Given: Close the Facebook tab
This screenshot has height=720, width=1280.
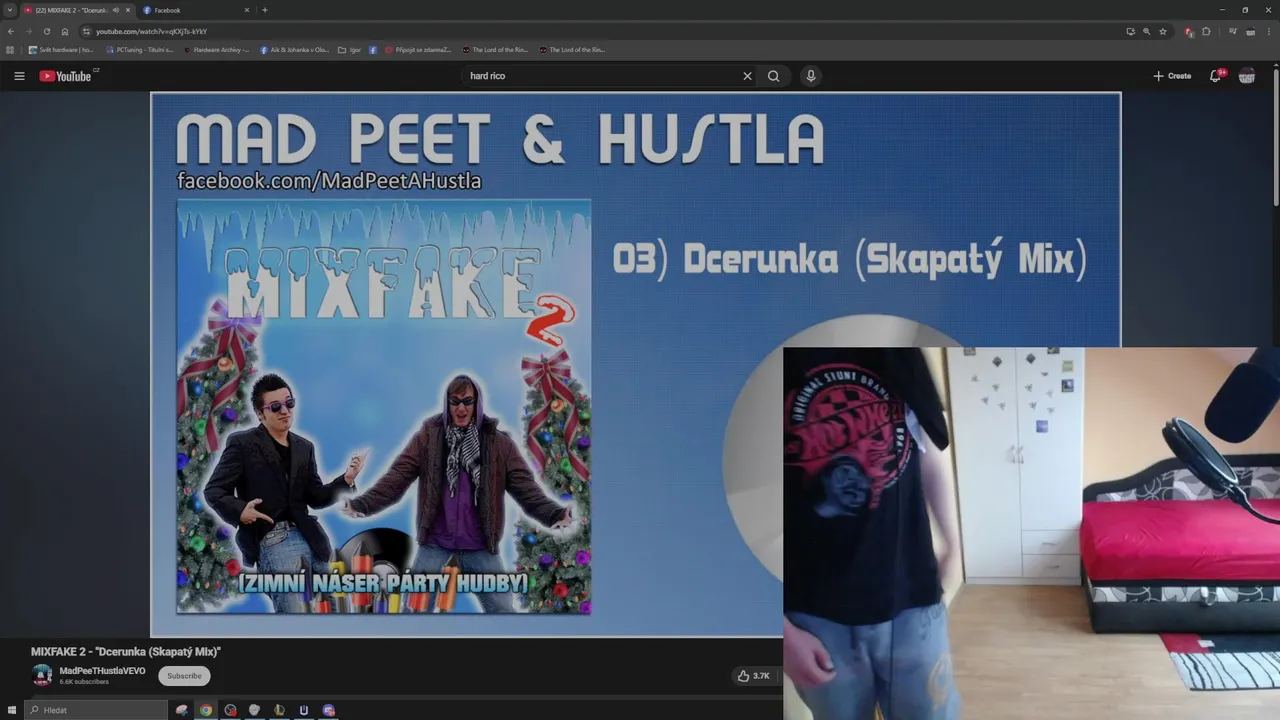Looking at the screenshot, I should pos(247,10).
